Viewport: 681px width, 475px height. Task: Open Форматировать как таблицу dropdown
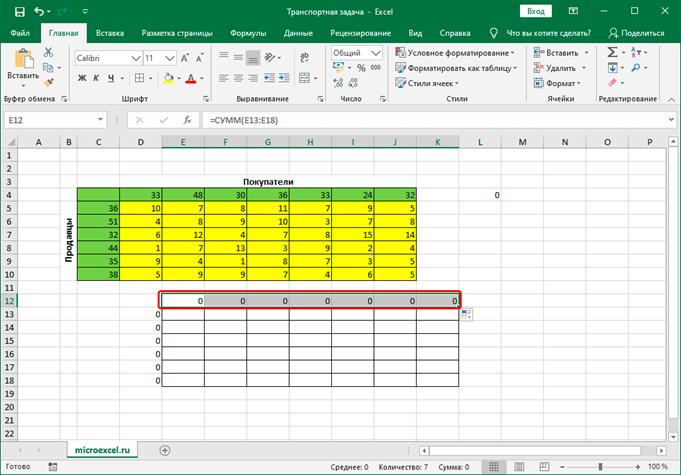tap(456, 68)
